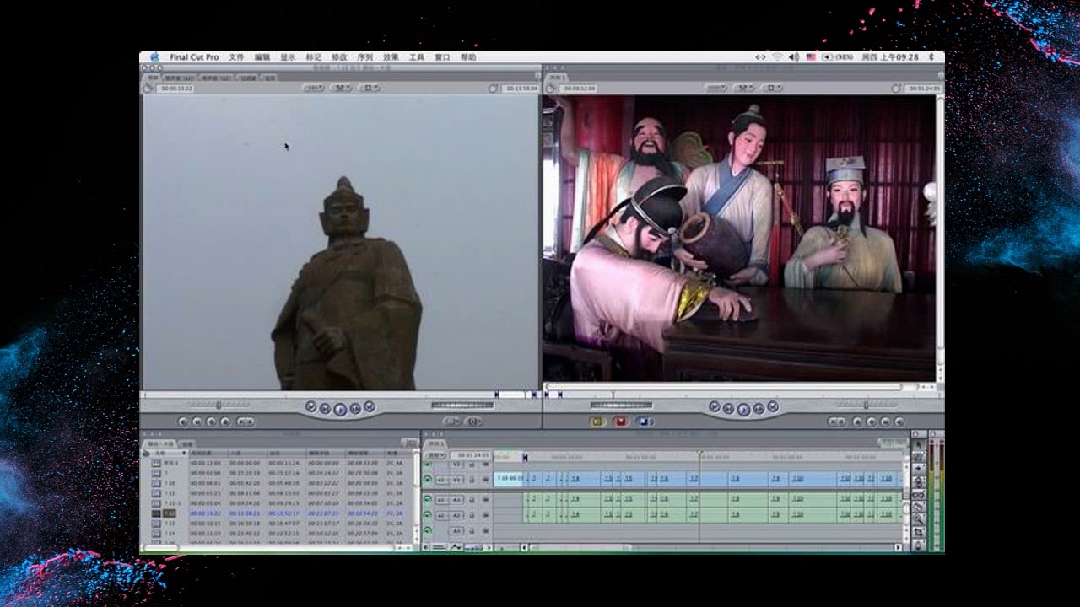Open the 序列 (Sequence) menu

[365, 57]
